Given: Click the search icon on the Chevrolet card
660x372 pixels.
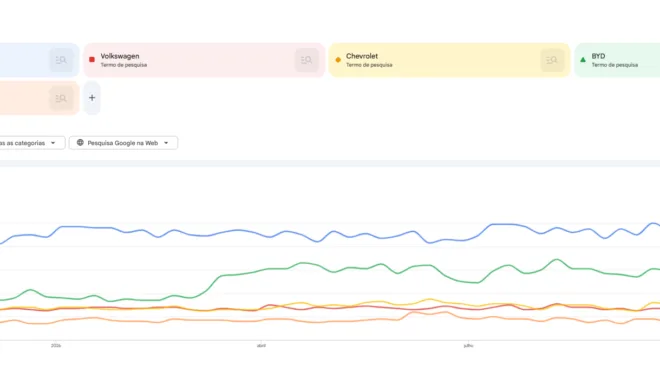Looking at the screenshot, I should [552, 60].
